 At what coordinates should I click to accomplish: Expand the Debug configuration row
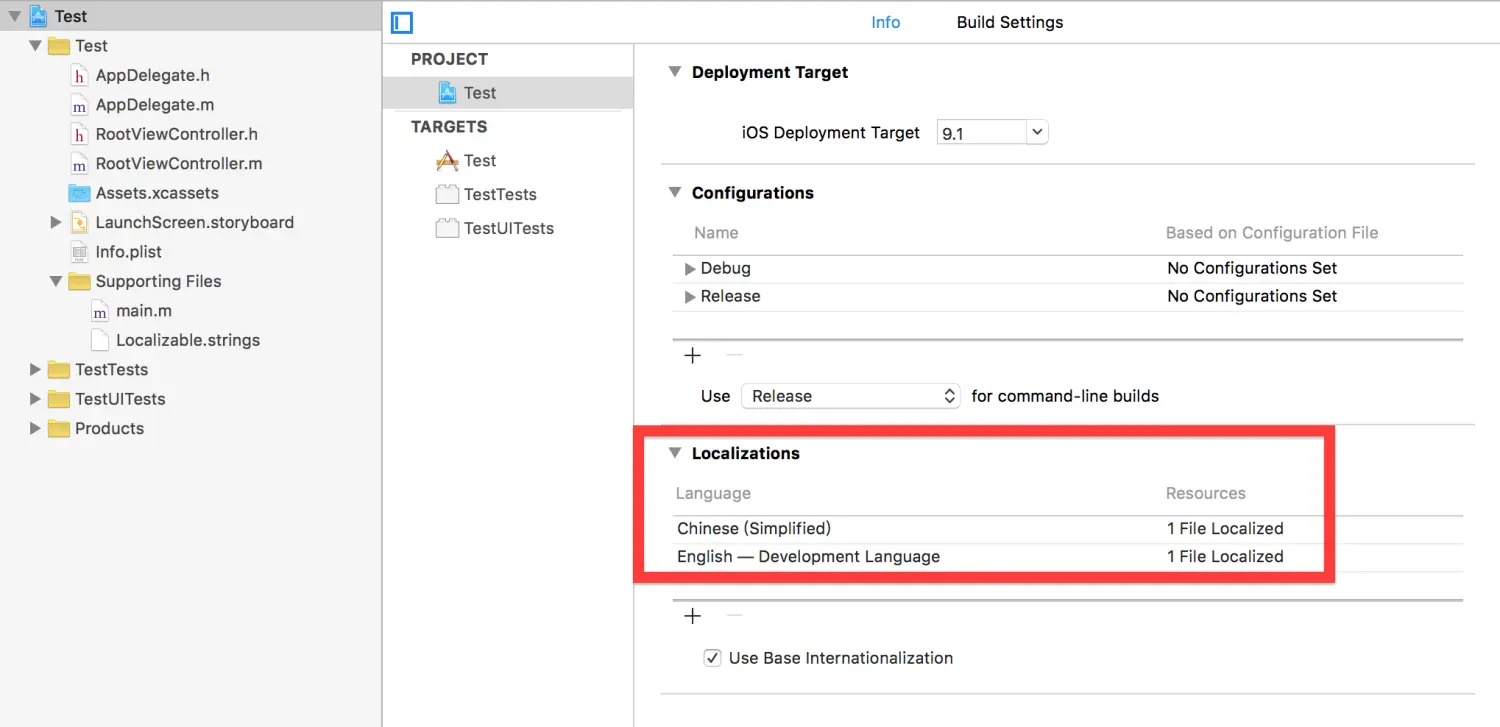690,268
